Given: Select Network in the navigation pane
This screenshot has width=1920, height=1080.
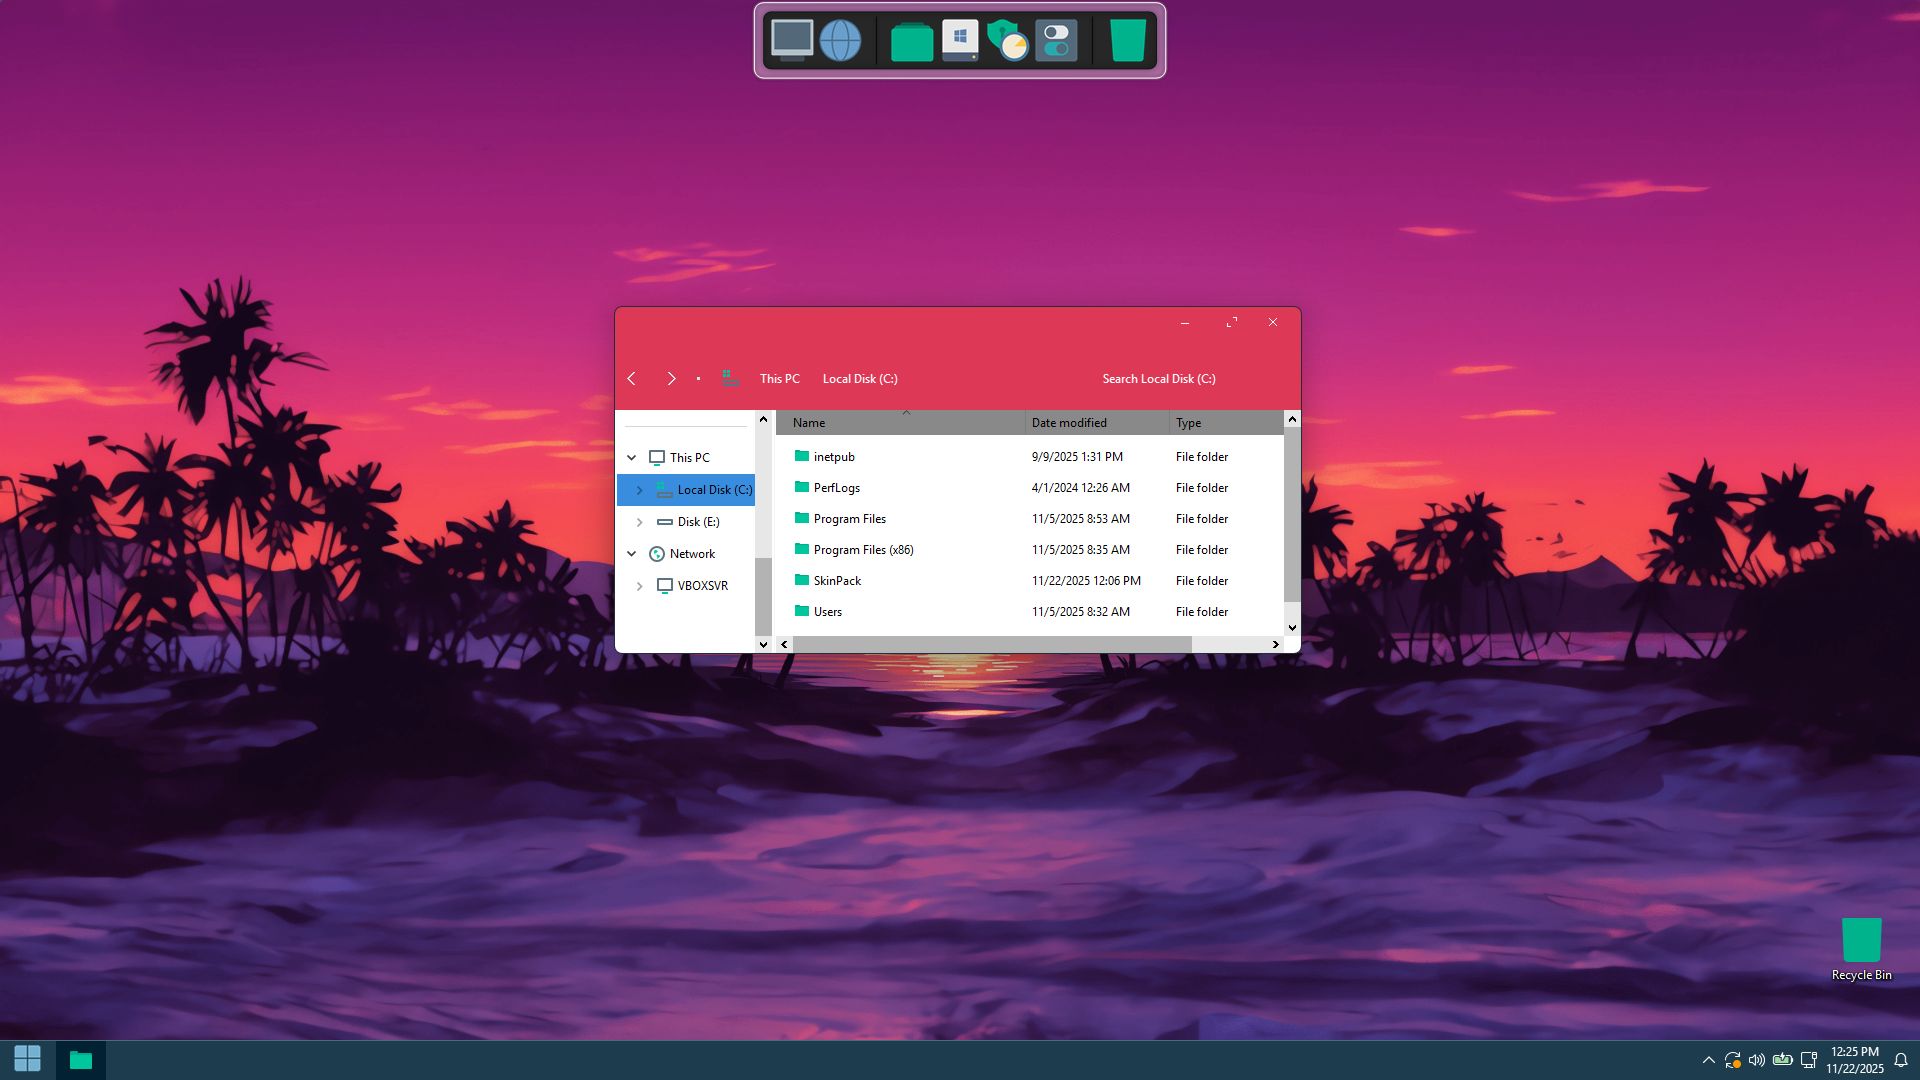Looking at the screenshot, I should point(692,554).
